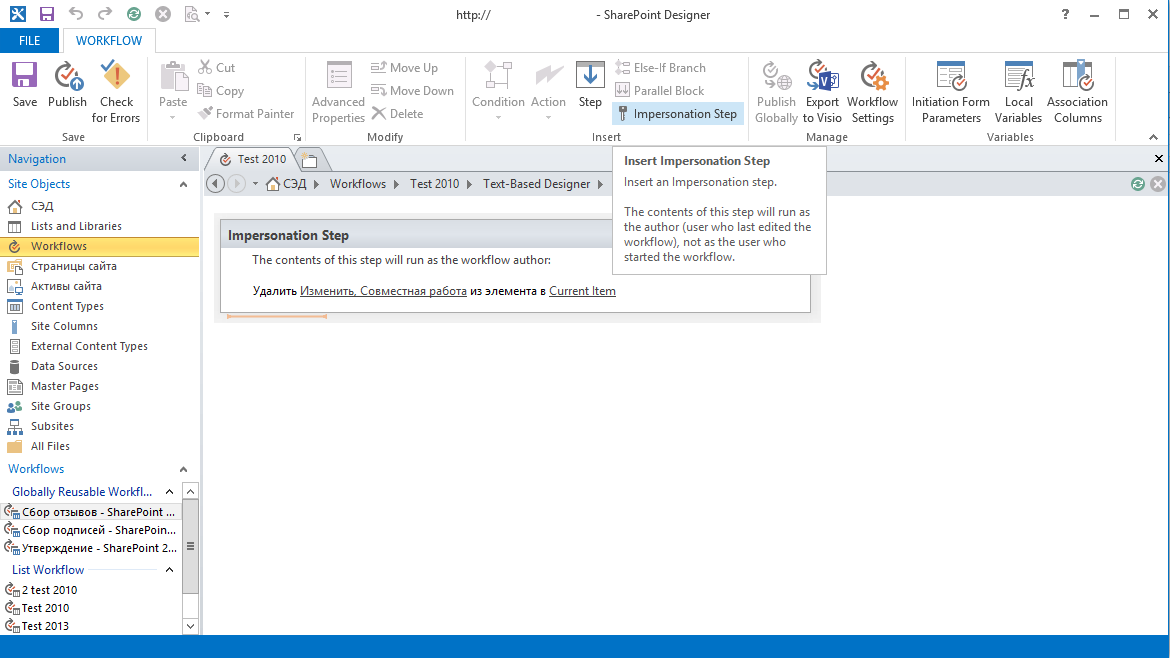This screenshot has height=658, width=1170.
Task: Click the Изменить, Совместная работа link
Action: [x=384, y=291]
